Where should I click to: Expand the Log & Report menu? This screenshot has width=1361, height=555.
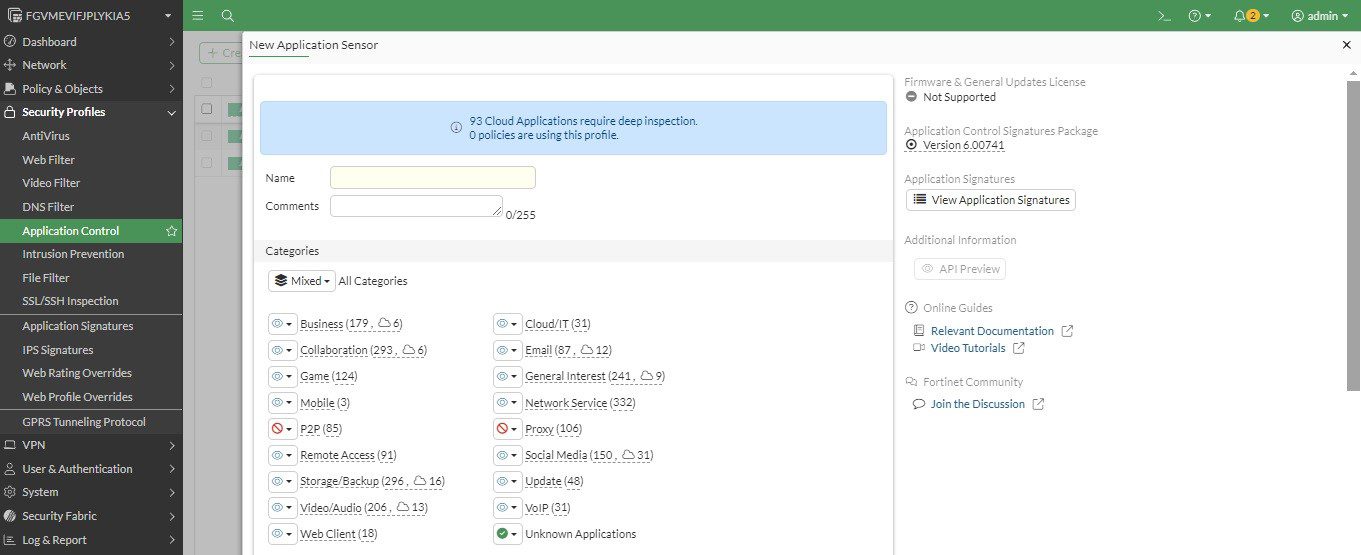coord(91,540)
